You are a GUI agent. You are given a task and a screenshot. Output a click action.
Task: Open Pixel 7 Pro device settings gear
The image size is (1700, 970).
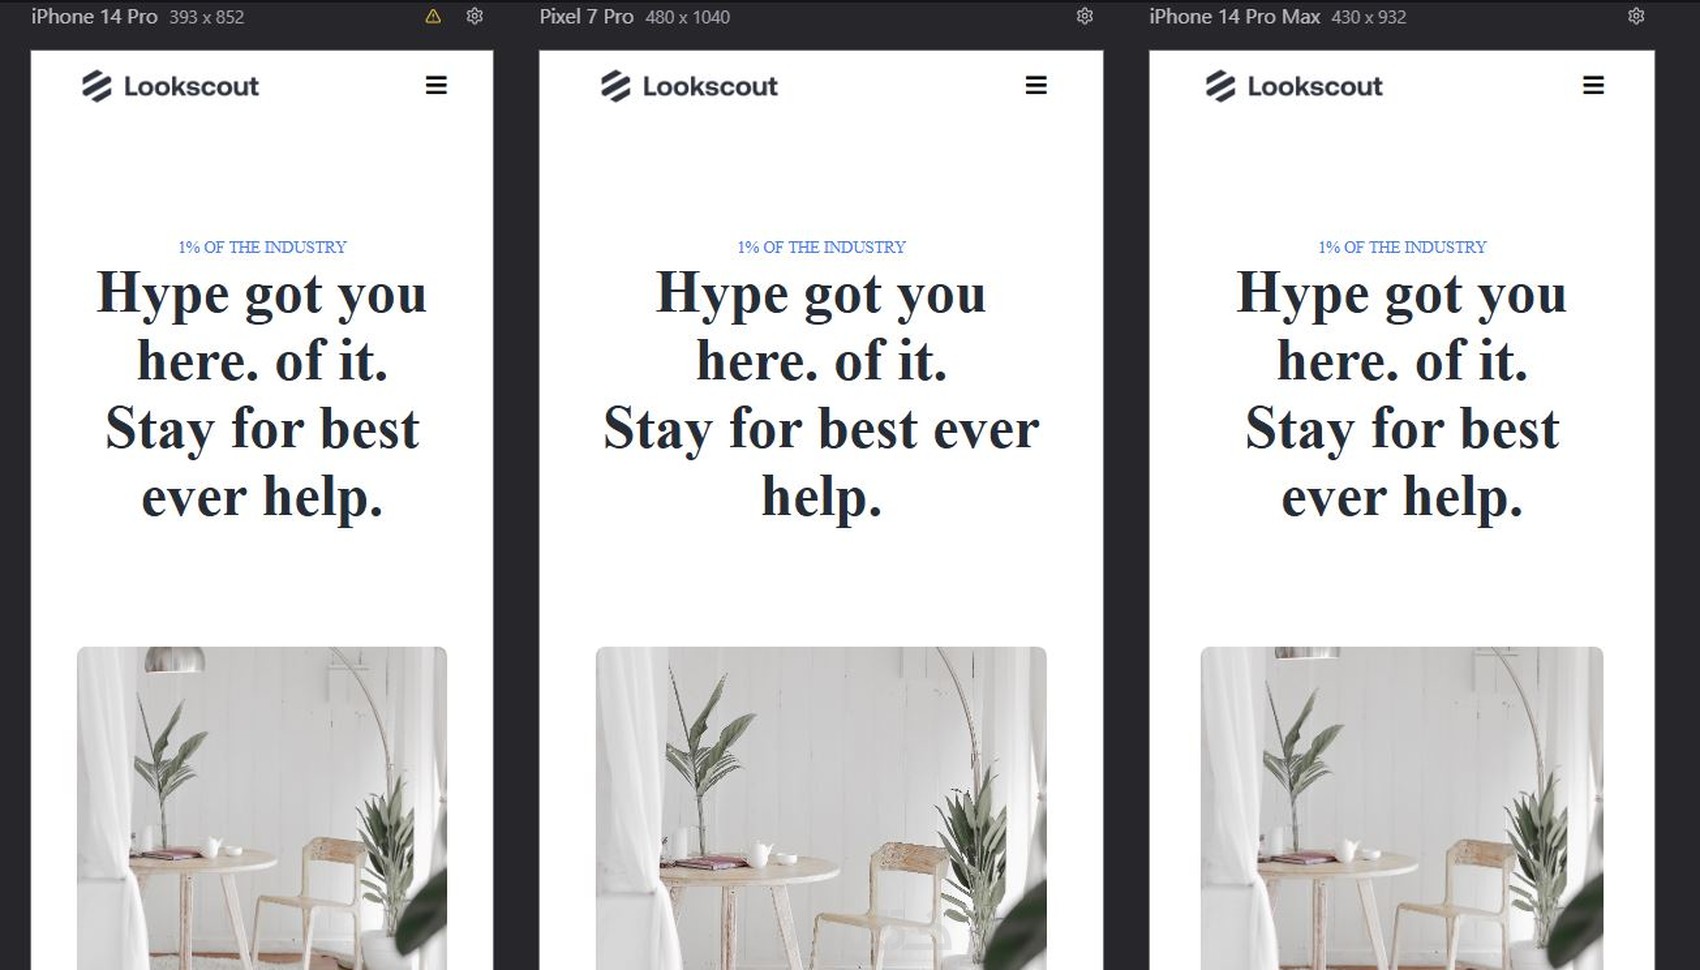coord(1085,16)
